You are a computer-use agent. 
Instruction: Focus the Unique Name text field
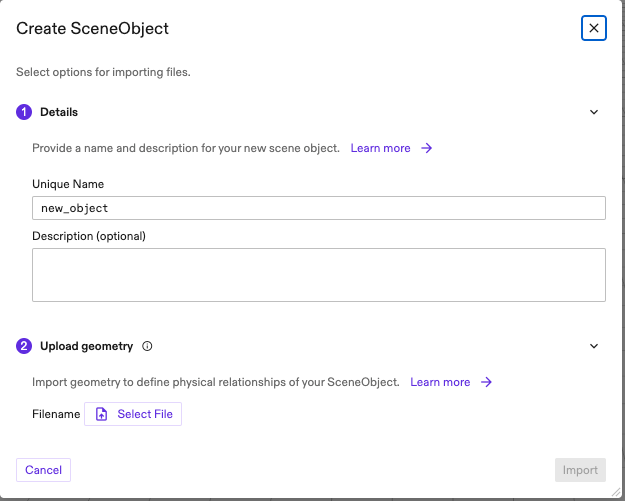[318, 208]
